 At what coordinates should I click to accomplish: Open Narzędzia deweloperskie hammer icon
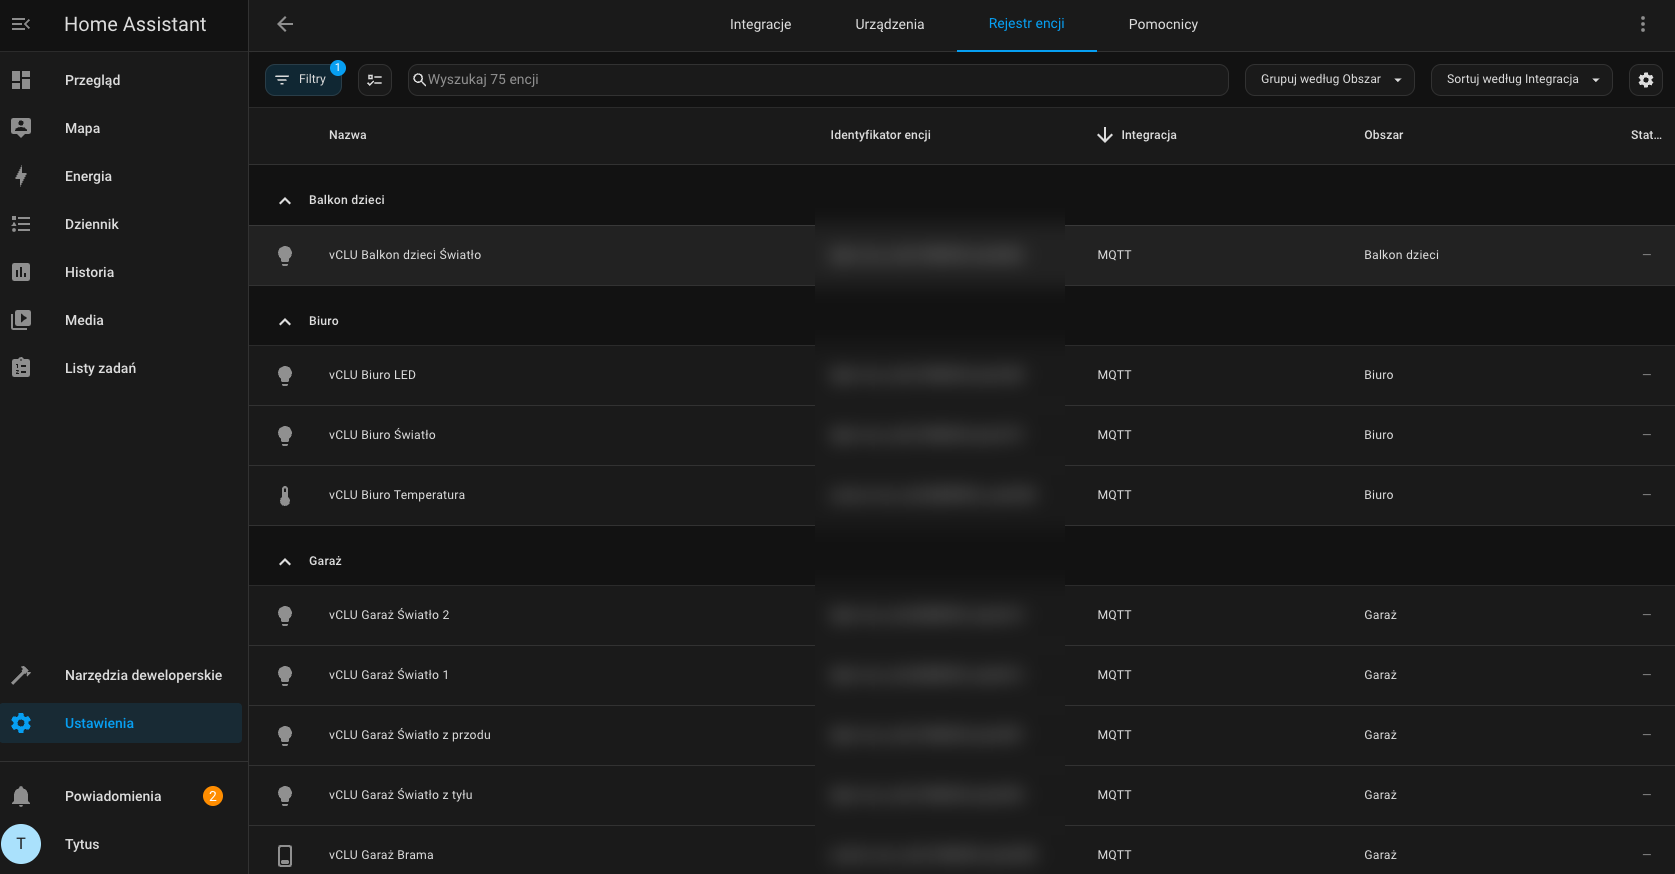(x=21, y=675)
